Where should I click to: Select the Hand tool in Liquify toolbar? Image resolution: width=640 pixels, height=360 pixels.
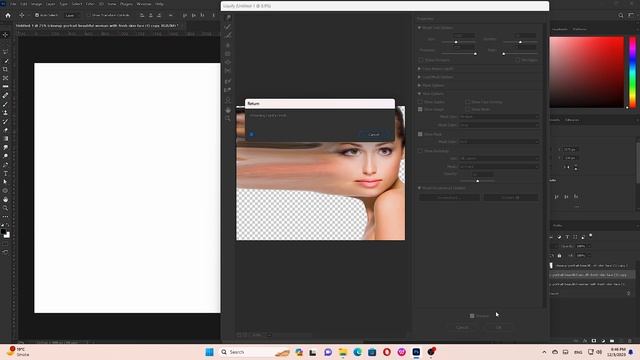[228, 110]
